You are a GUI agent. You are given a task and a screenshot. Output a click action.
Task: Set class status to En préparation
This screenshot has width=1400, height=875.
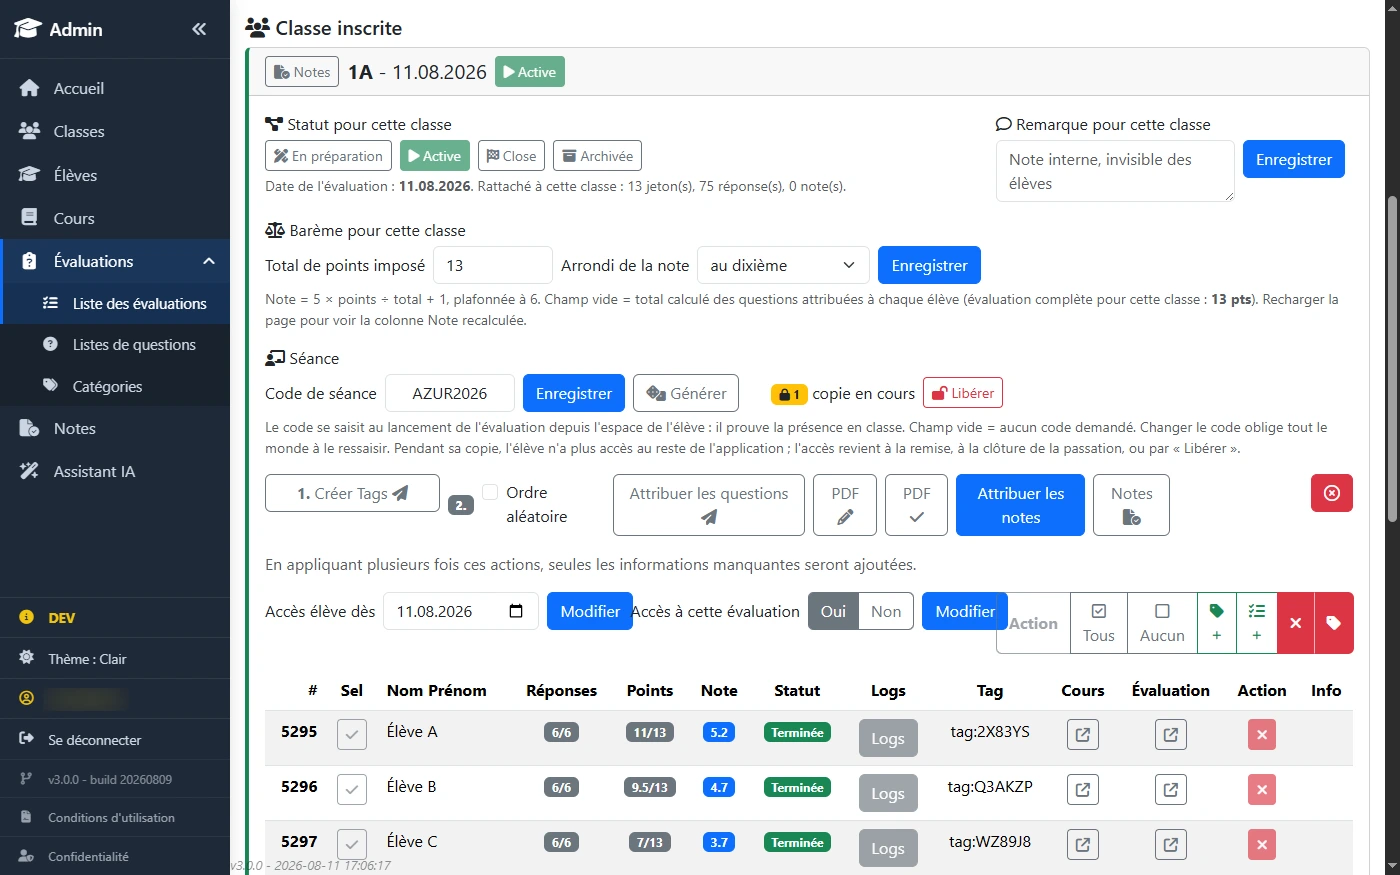click(x=328, y=156)
